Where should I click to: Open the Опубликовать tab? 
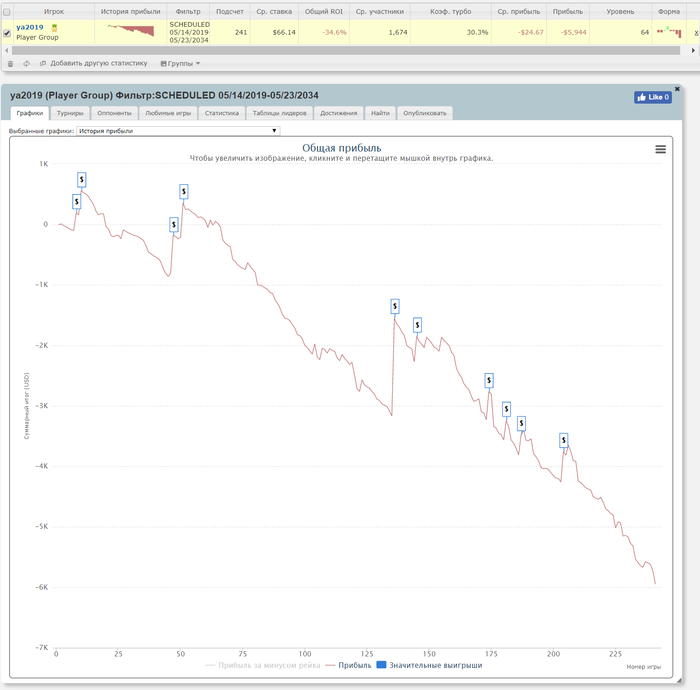(x=425, y=113)
